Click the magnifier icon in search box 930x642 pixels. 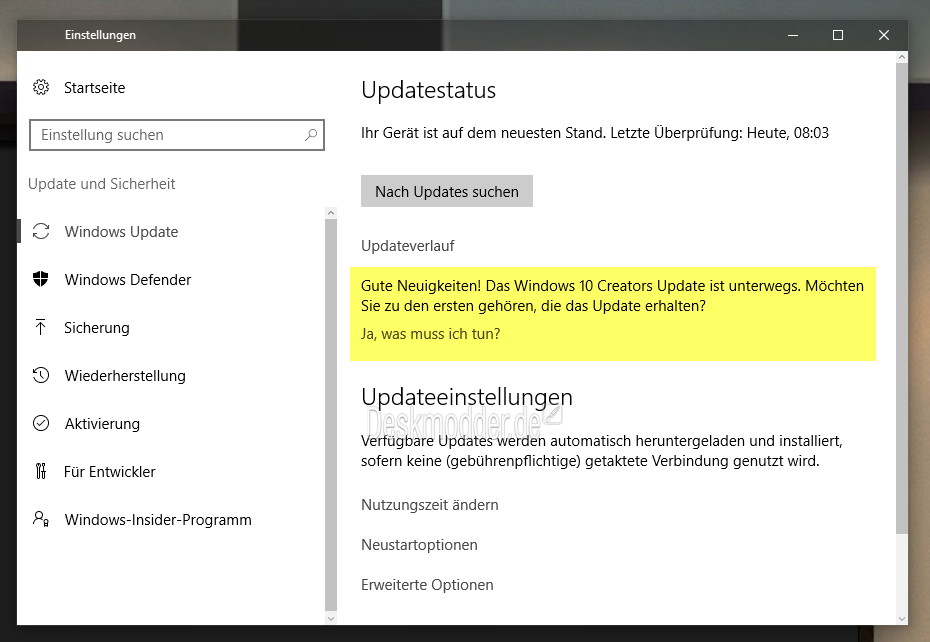coord(311,135)
